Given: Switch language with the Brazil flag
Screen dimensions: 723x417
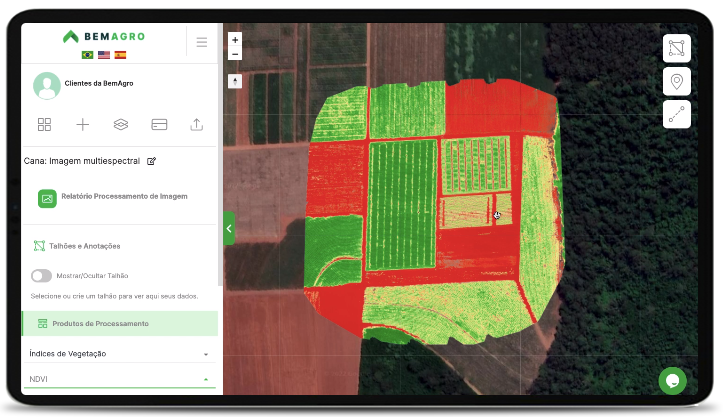Looking at the screenshot, I should [87, 55].
